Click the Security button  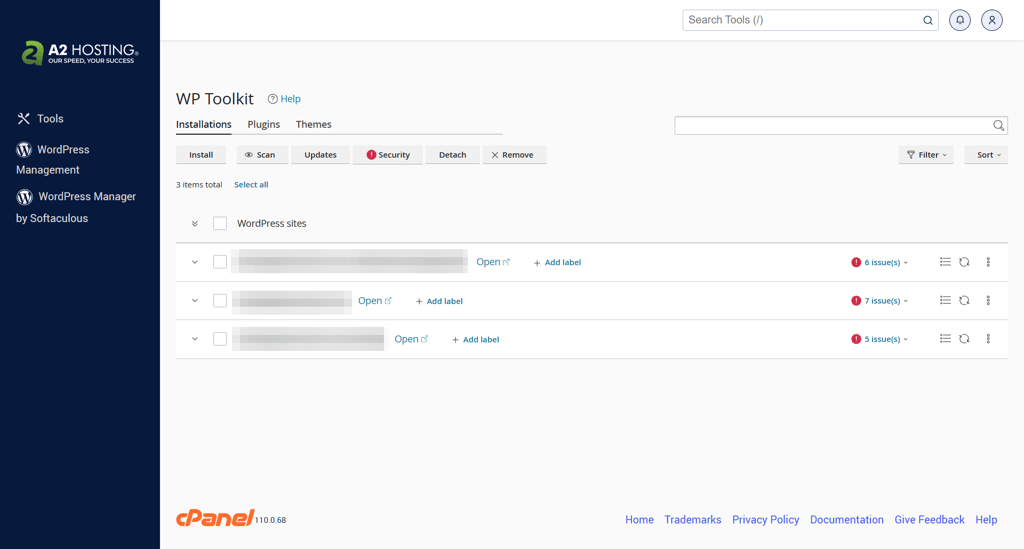click(x=388, y=155)
